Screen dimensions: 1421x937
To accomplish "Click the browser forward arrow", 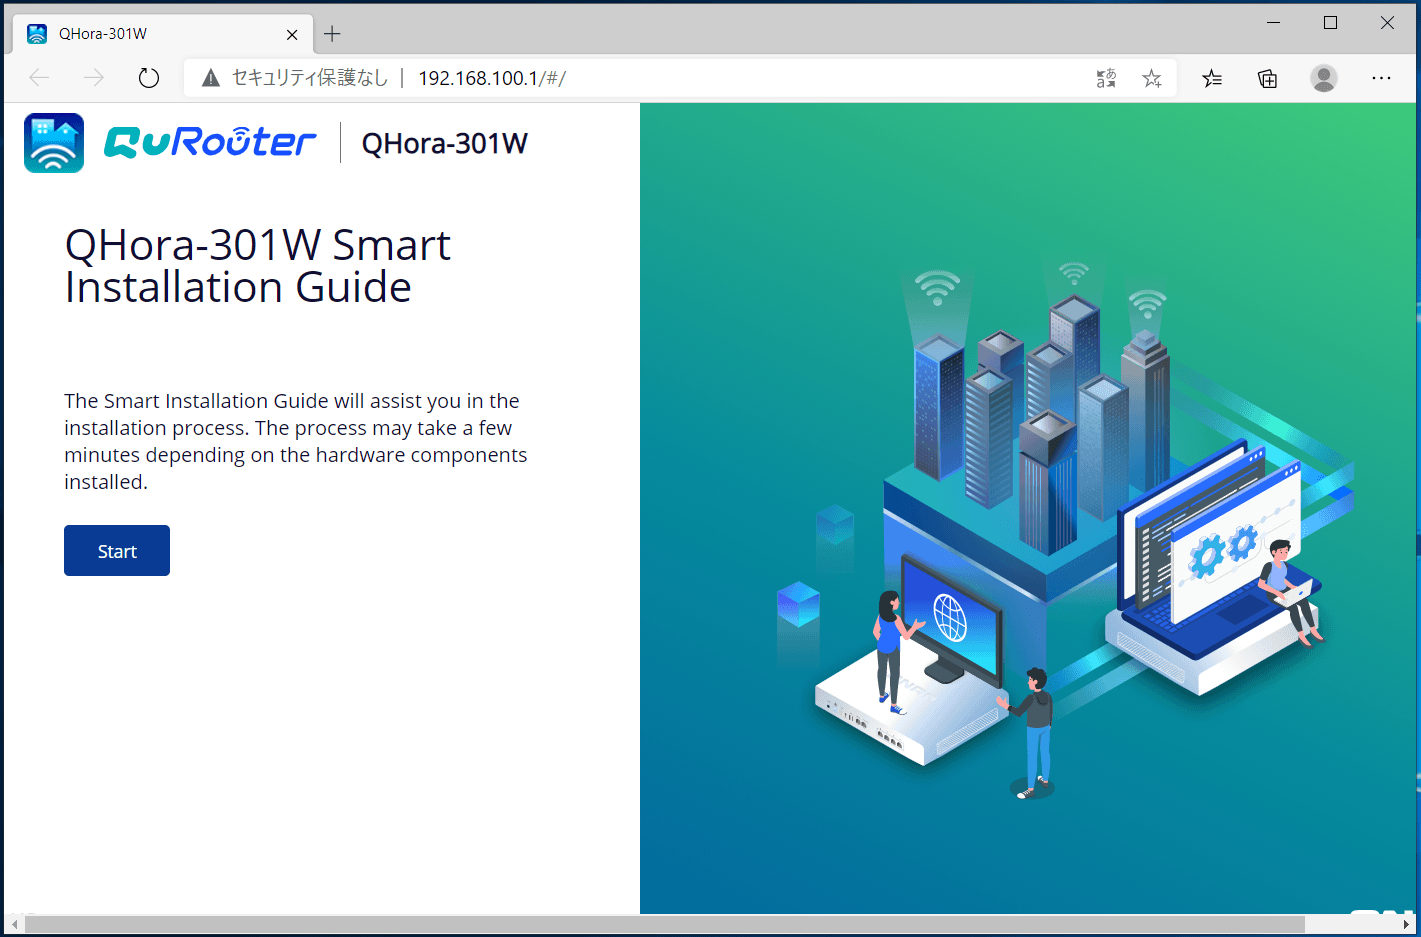I will (x=94, y=78).
